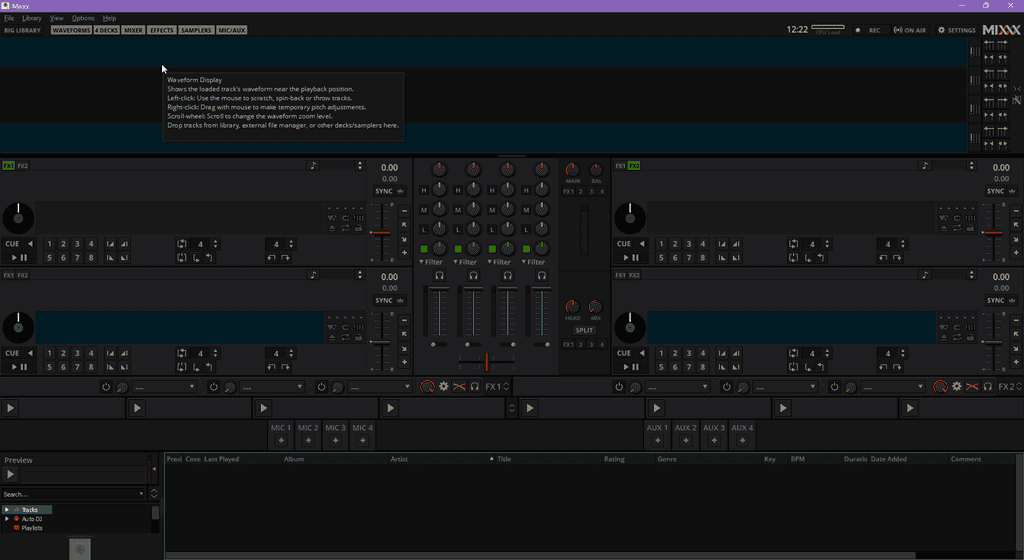Click hotcue 1 on the top-left deck
The image size is (1024, 560).
pos(49,243)
